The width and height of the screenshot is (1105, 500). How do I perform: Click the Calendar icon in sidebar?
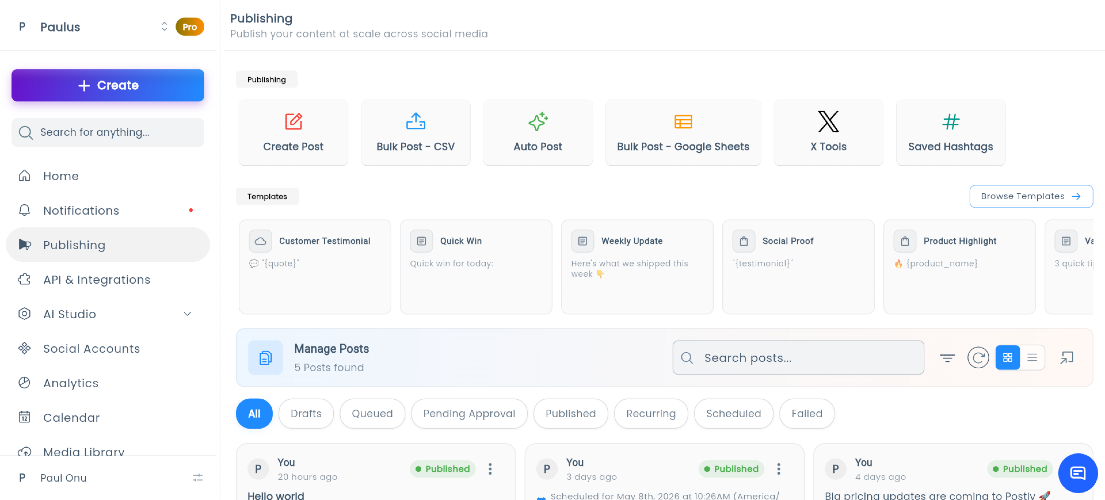click(25, 418)
